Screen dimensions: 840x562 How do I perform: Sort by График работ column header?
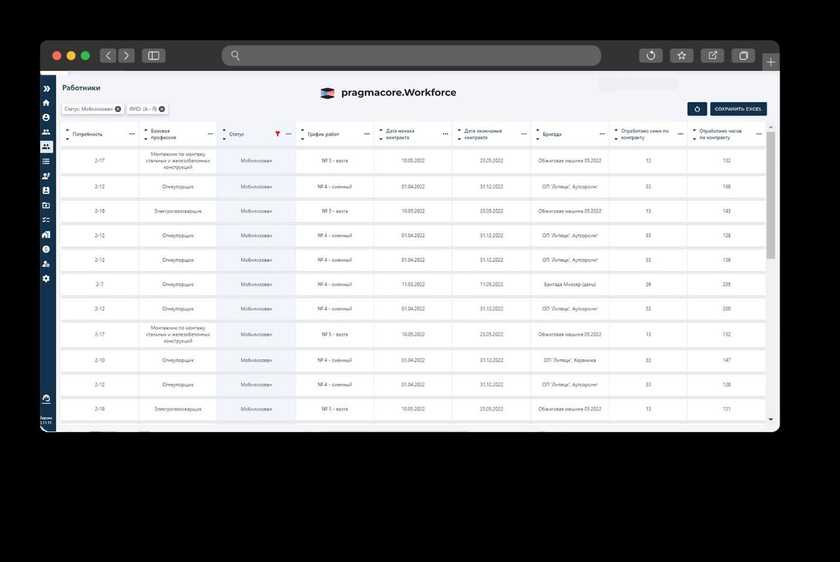(x=323, y=133)
